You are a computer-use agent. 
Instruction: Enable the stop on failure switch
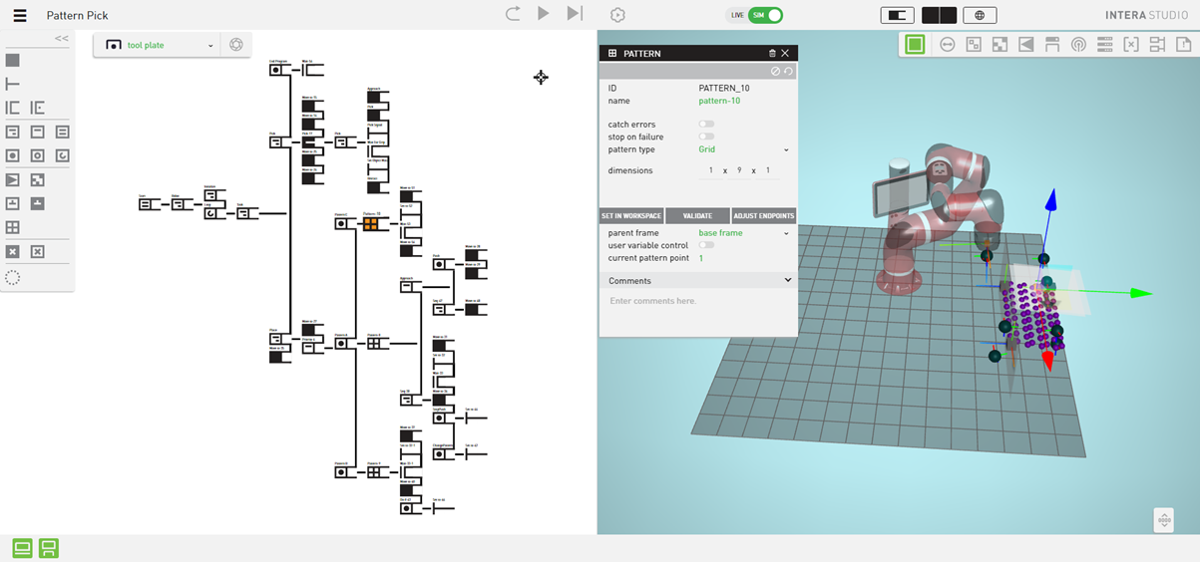706,137
